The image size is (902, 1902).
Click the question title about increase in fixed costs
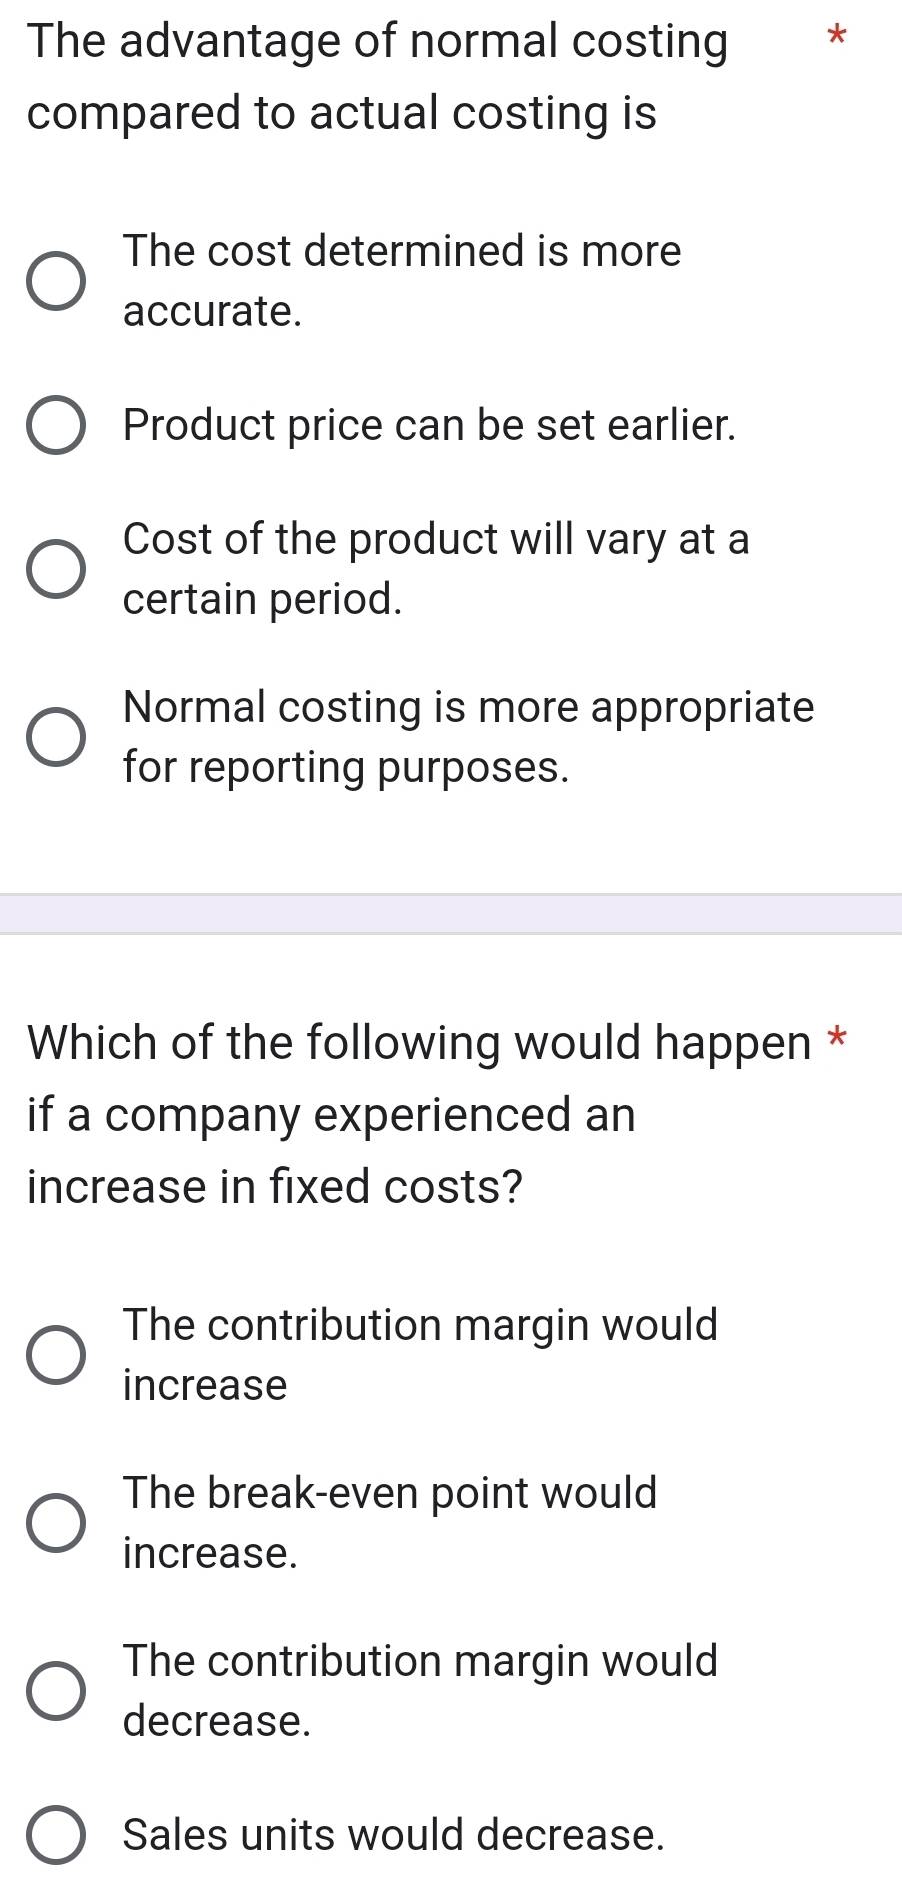pyautogui.click(x=420, y=1114)
